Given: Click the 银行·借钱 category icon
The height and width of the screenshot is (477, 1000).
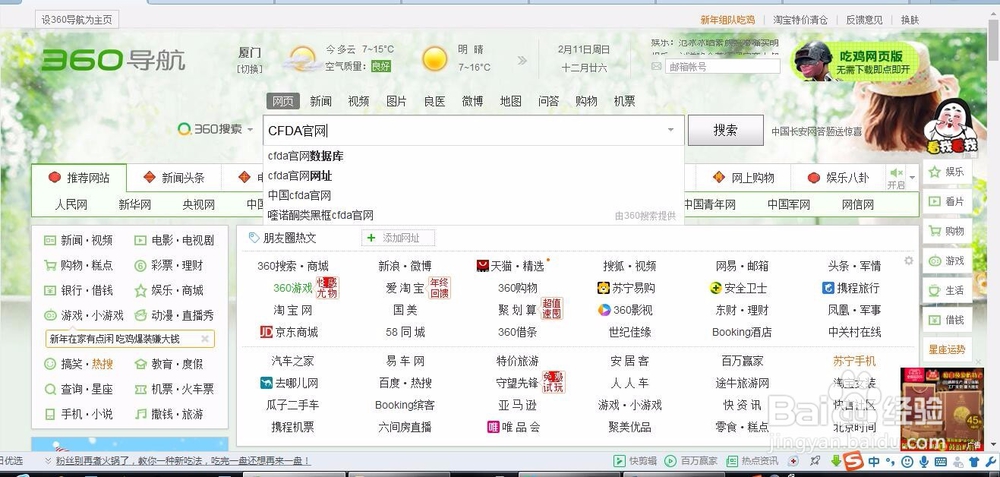Looking at the screenshot, I should pos(50,291).
